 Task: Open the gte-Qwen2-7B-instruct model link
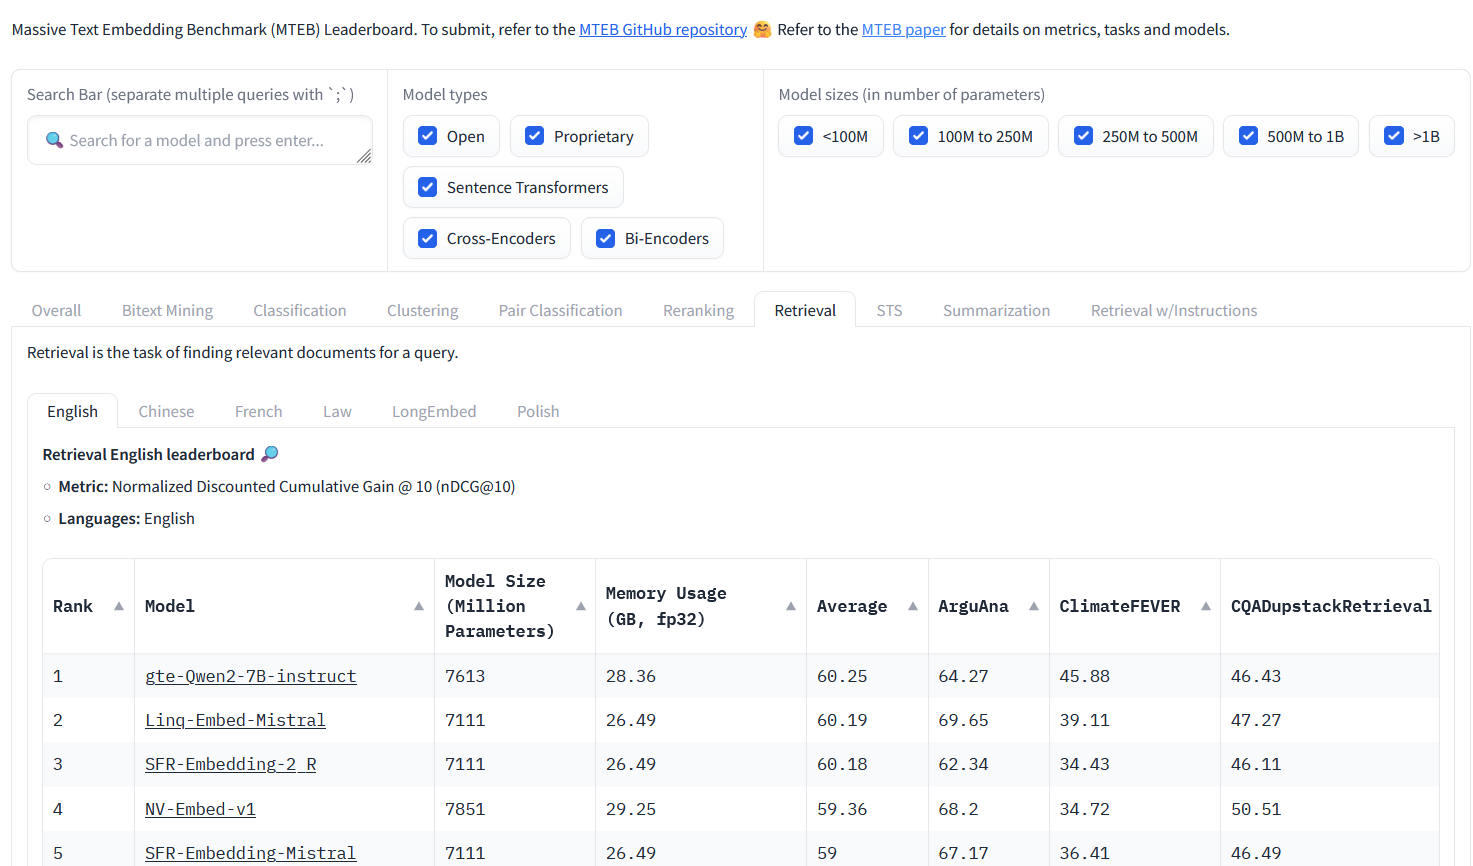(250, 676)
